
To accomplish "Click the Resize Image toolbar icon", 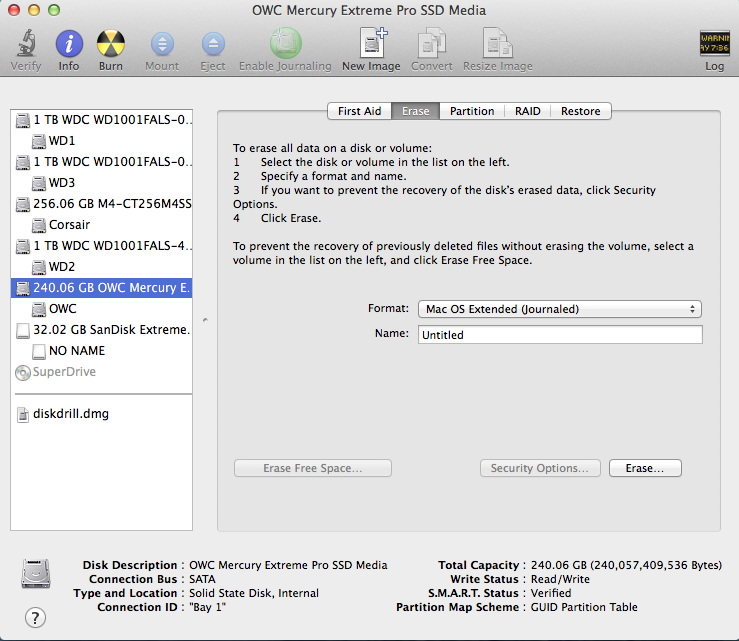I will click(498, 43).
